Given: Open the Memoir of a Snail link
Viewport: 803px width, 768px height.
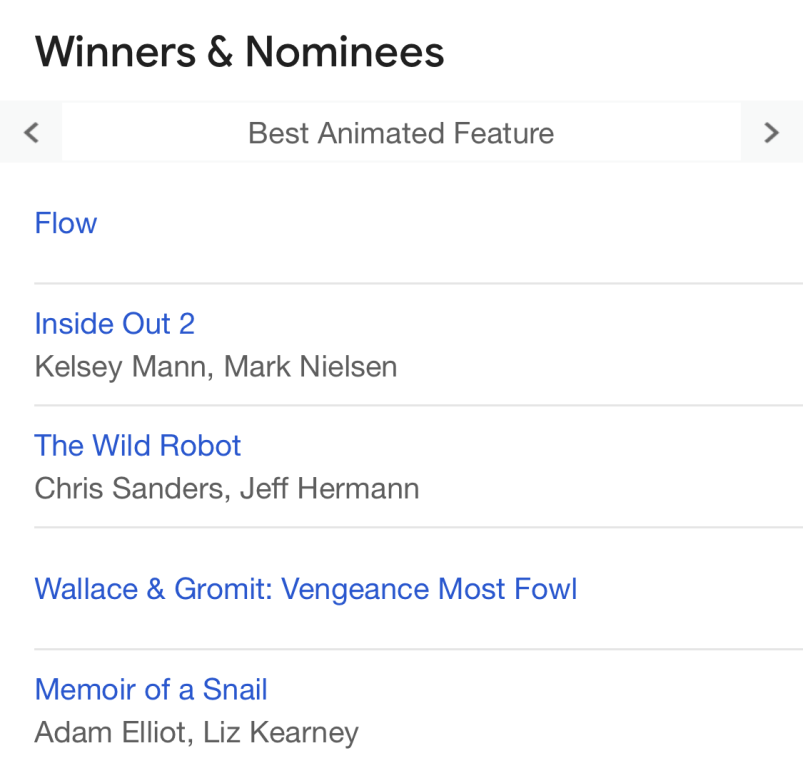Looking at the screenshot, I should click(151, 689).
